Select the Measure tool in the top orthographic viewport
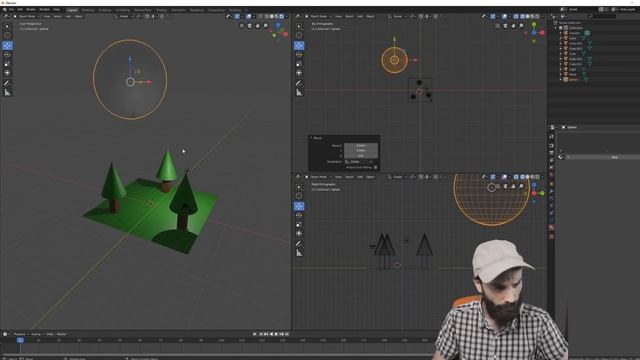The width and height of the screenshot is (640, 360). (x=299, y=93)
